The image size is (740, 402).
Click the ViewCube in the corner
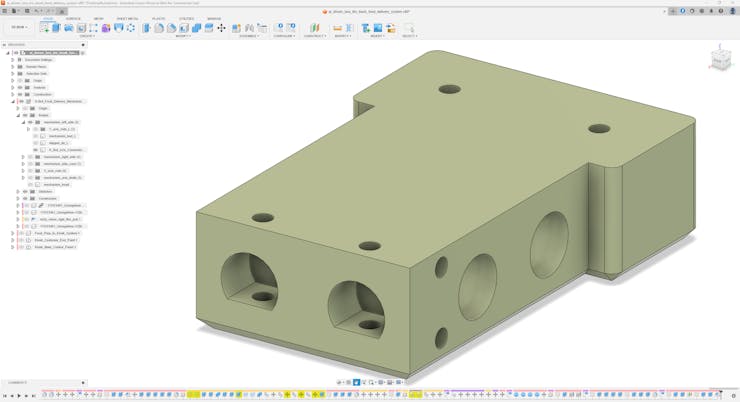click(720, 60)
